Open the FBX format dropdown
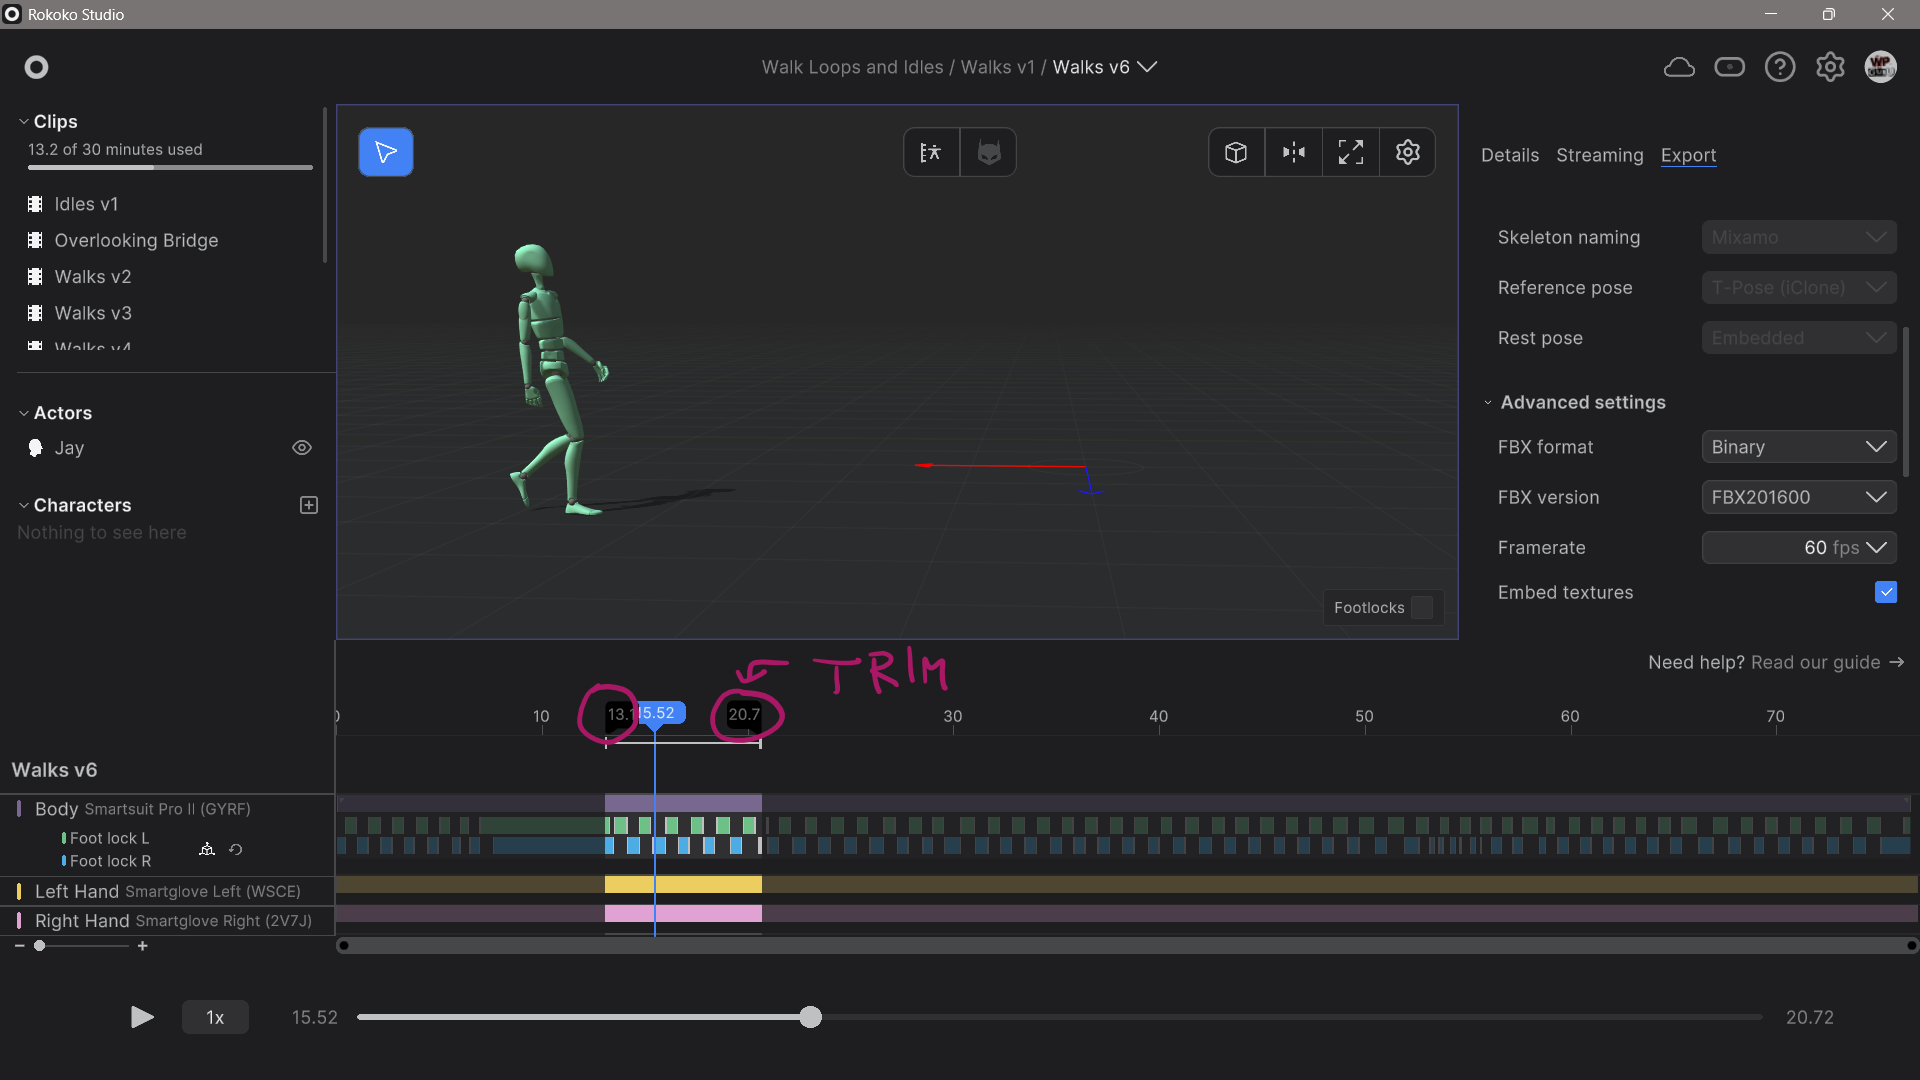Viewport: 1920px width, 1080px height. [1798, 447]
